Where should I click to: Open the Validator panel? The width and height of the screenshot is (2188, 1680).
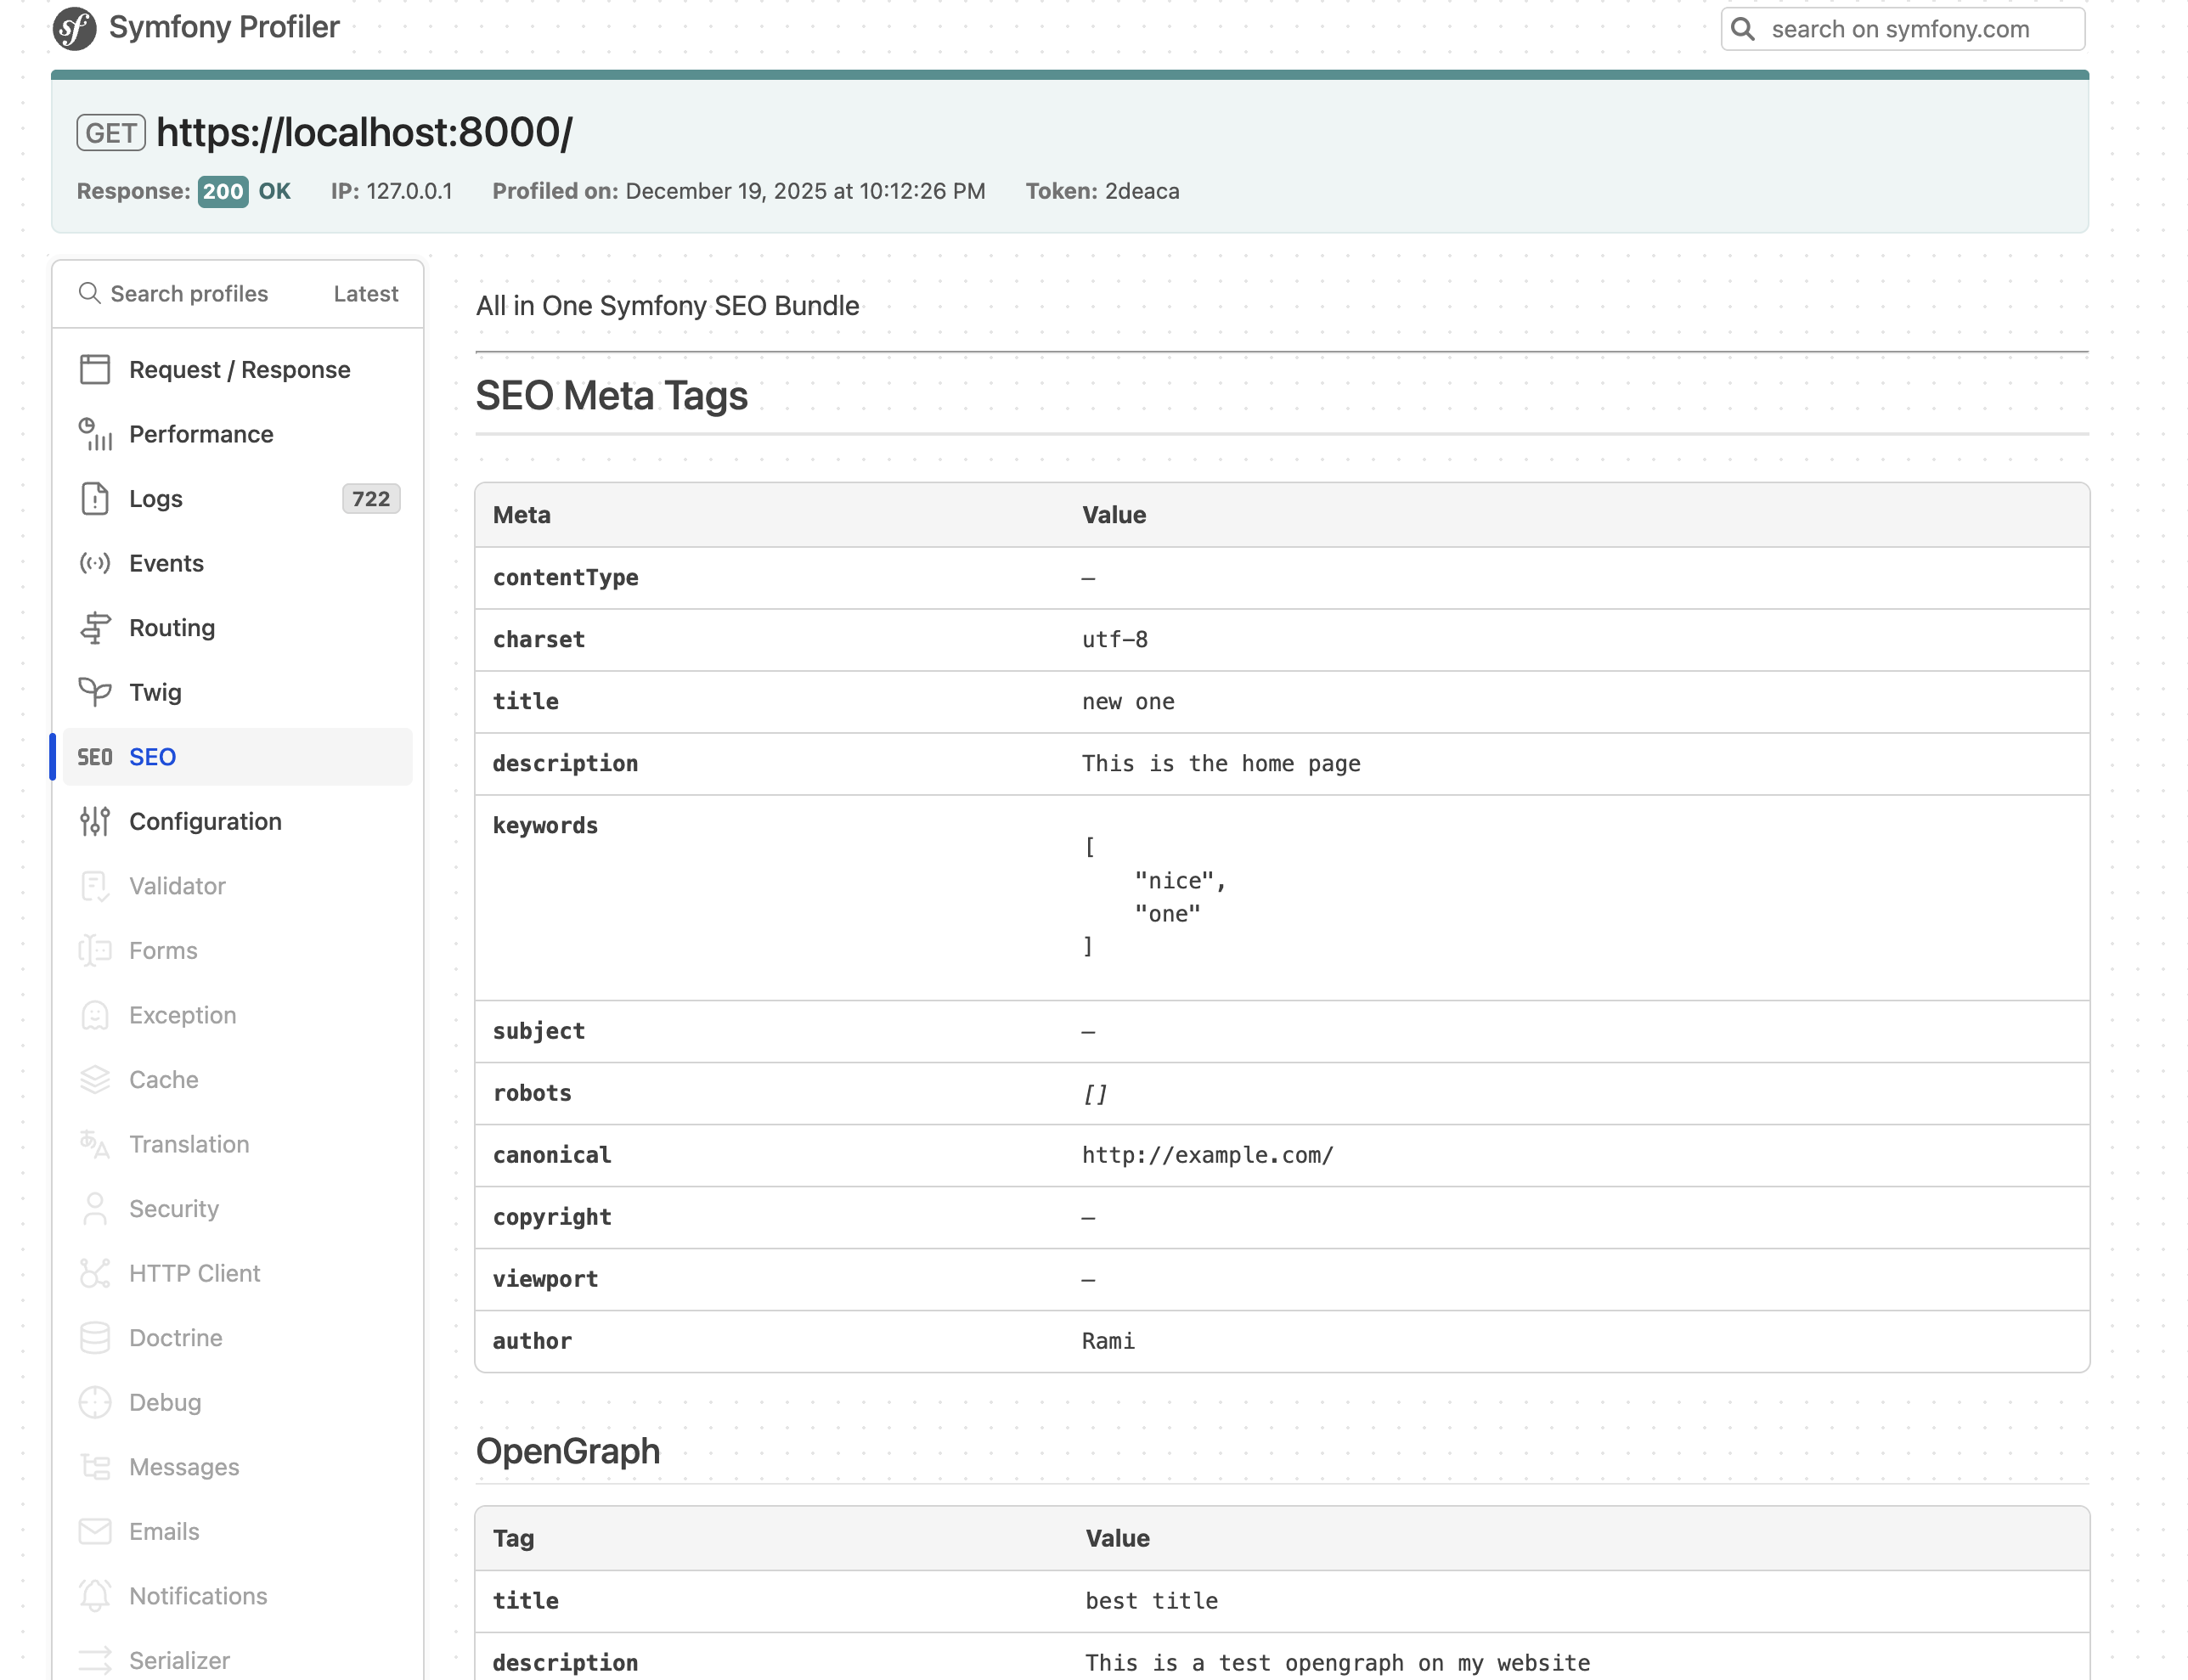[x=177, y=886]
